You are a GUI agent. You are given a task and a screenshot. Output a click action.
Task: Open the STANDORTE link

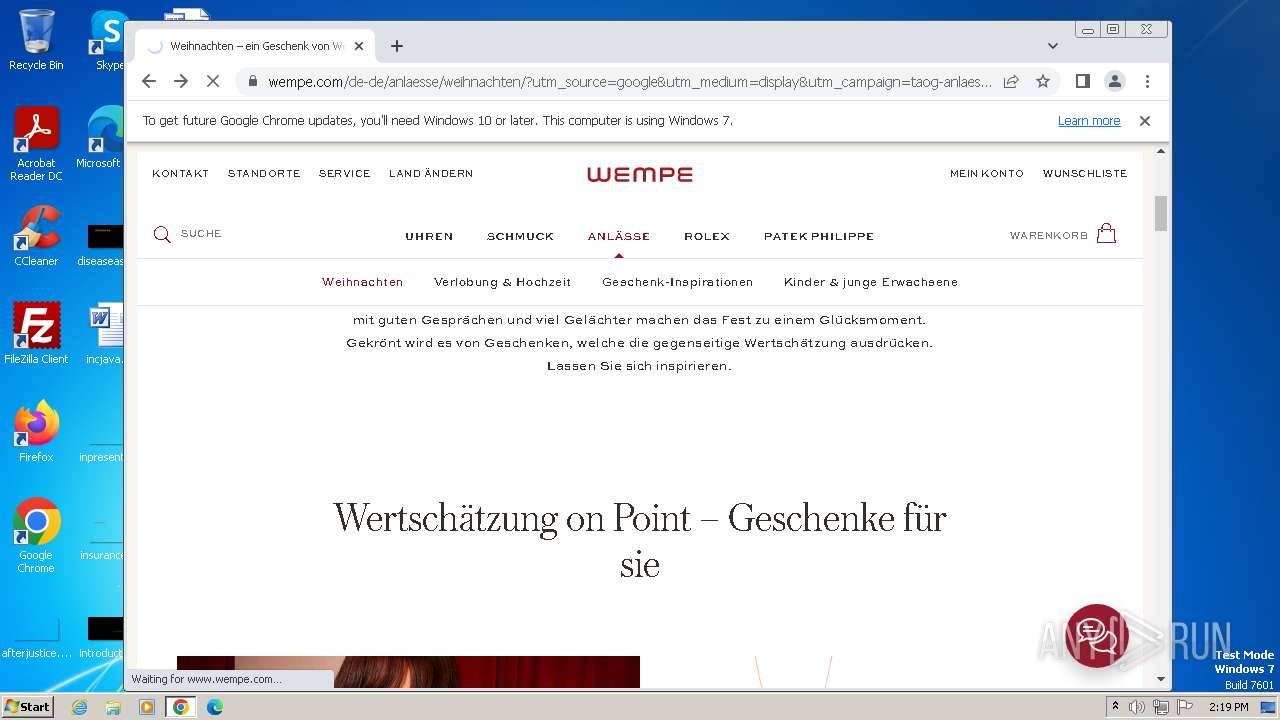264,174
